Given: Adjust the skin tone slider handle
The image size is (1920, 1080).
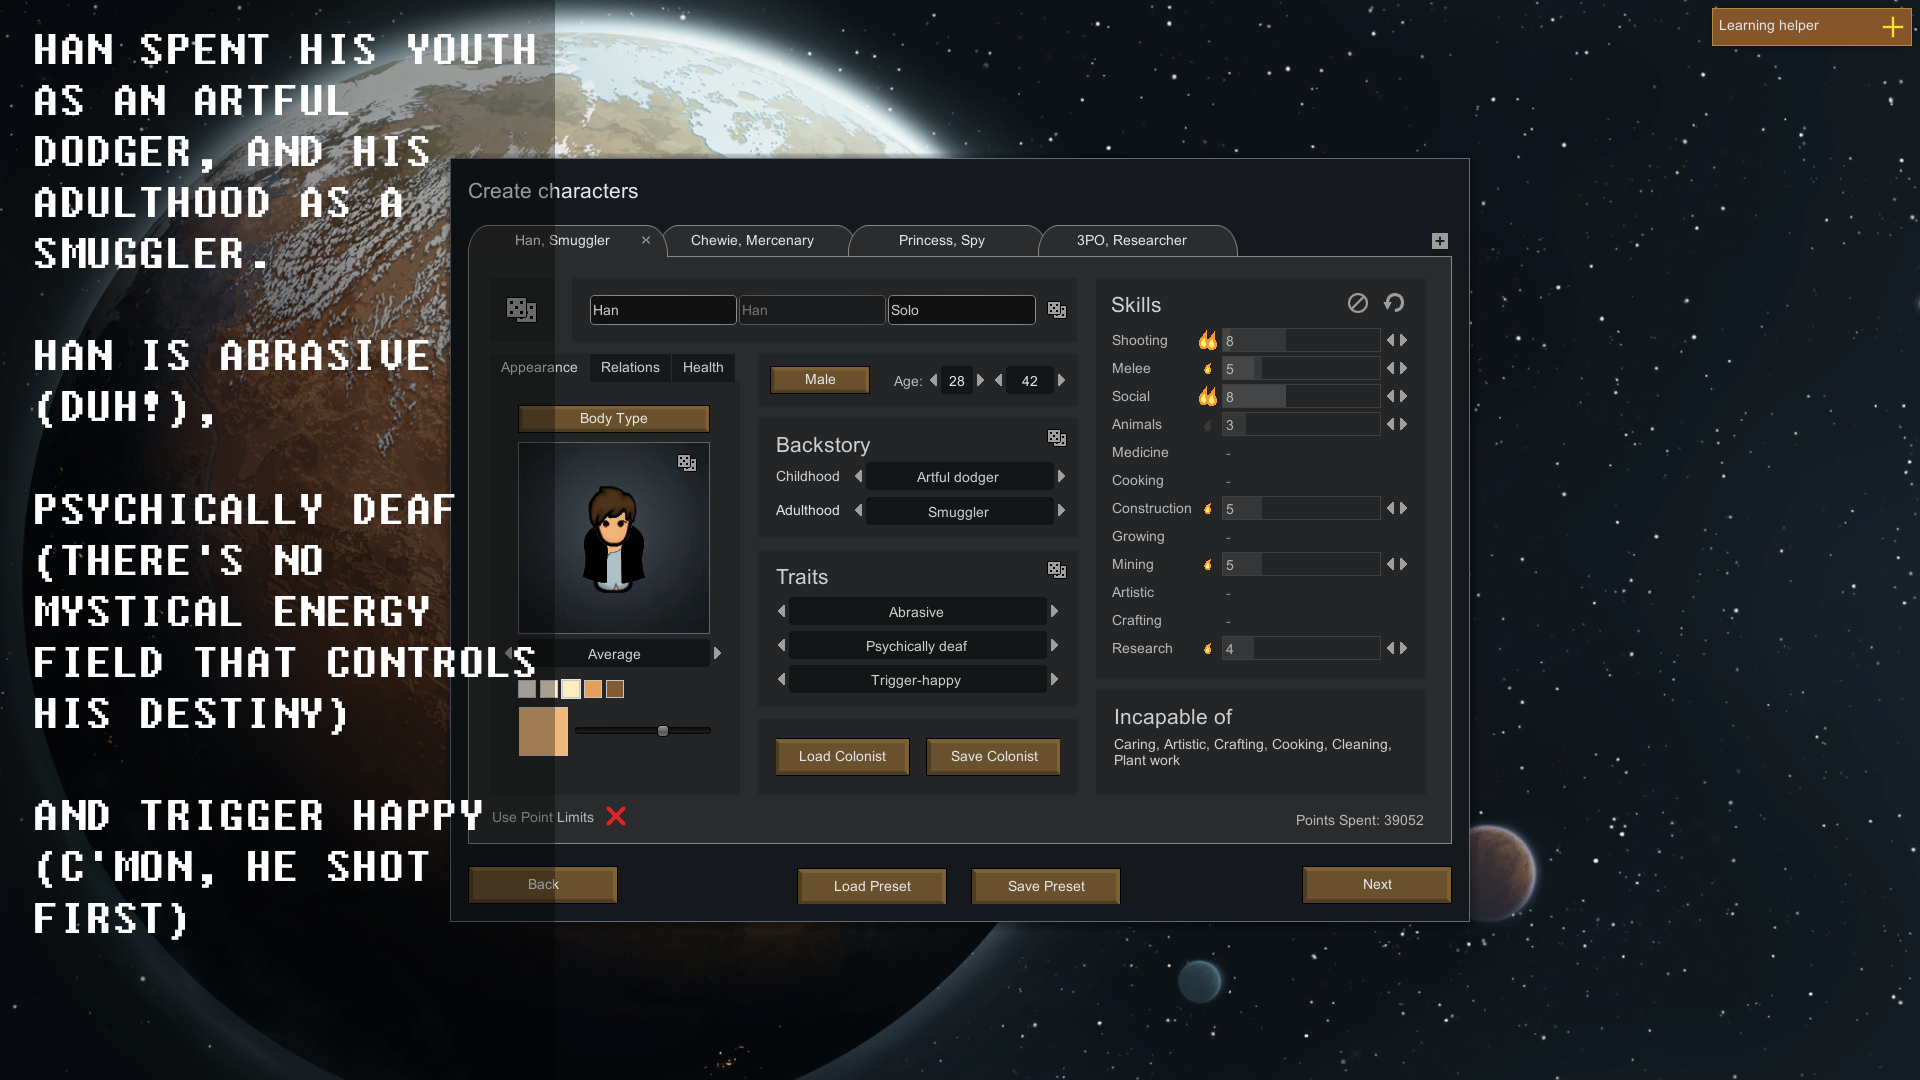Looking at the screenshot, I should click(663, 731).
